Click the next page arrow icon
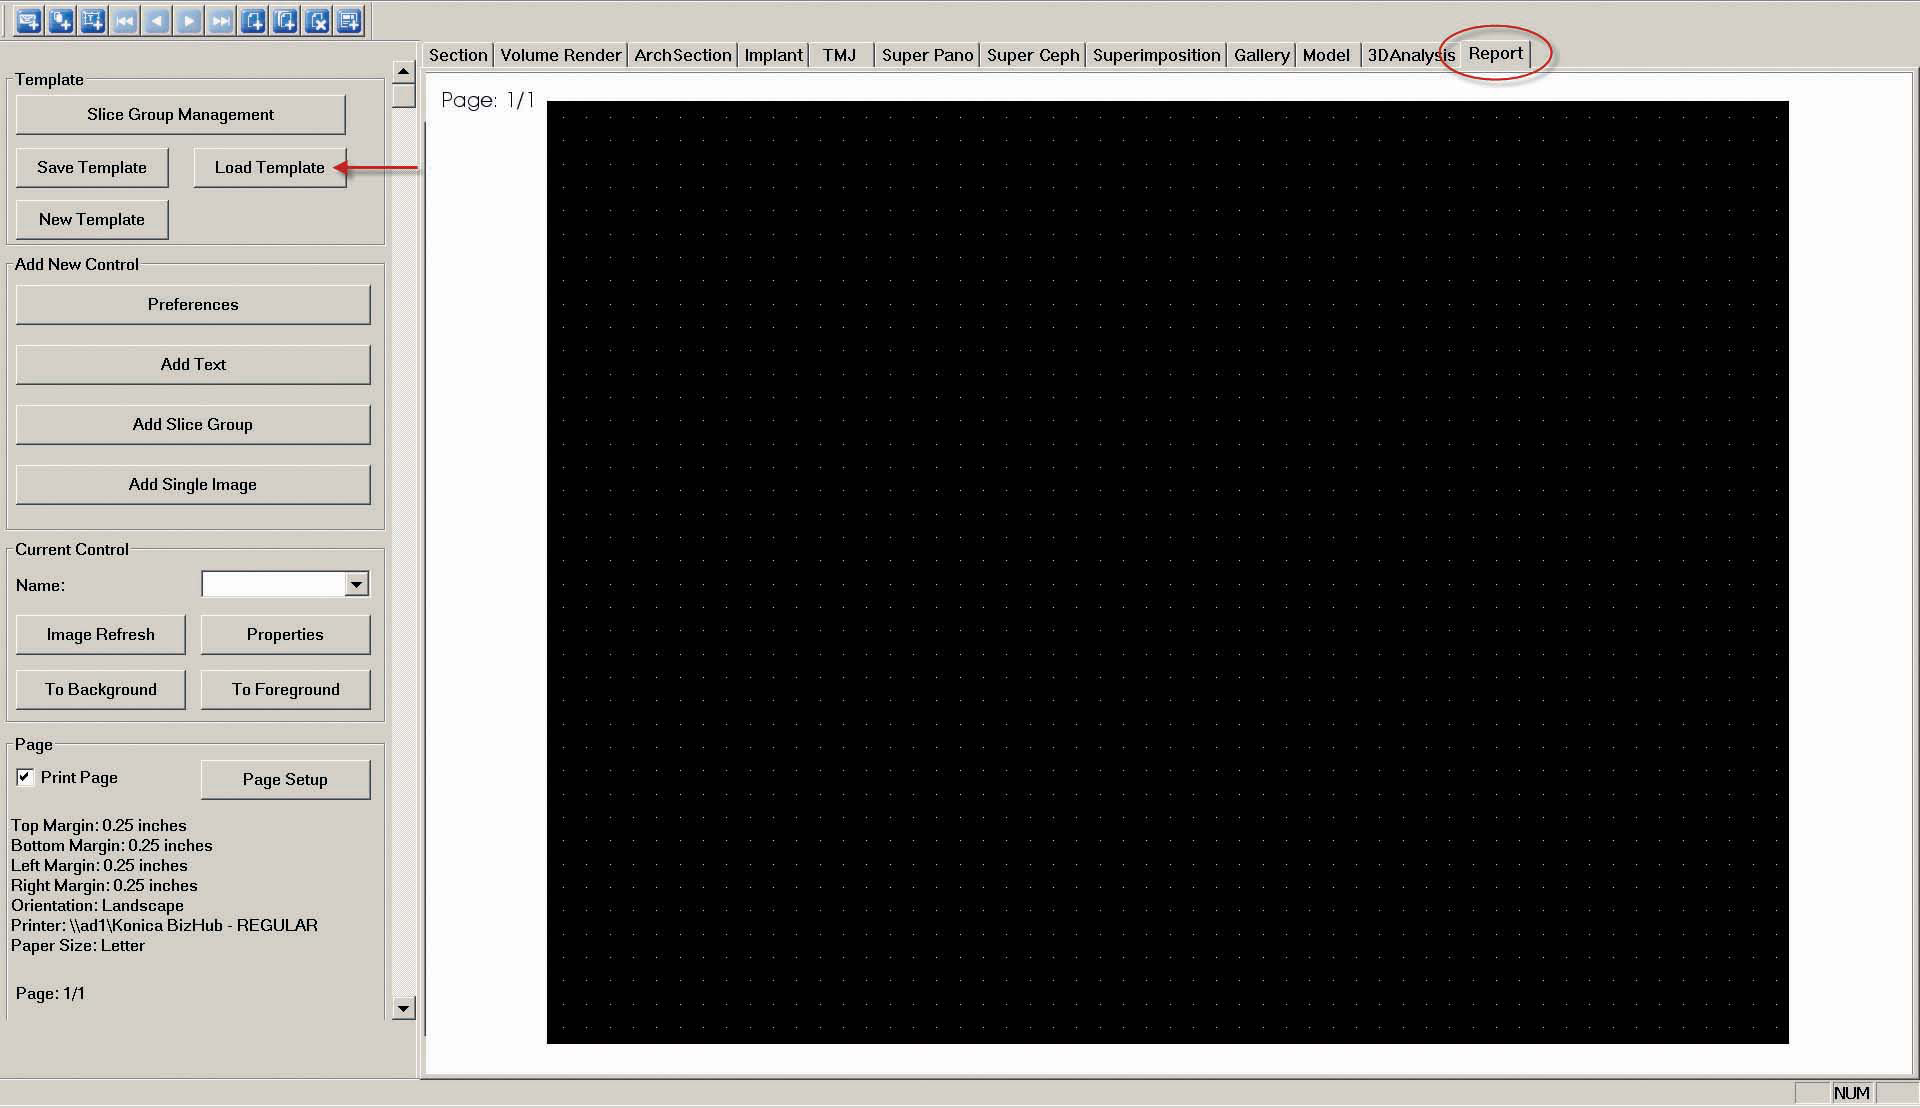 189,21
